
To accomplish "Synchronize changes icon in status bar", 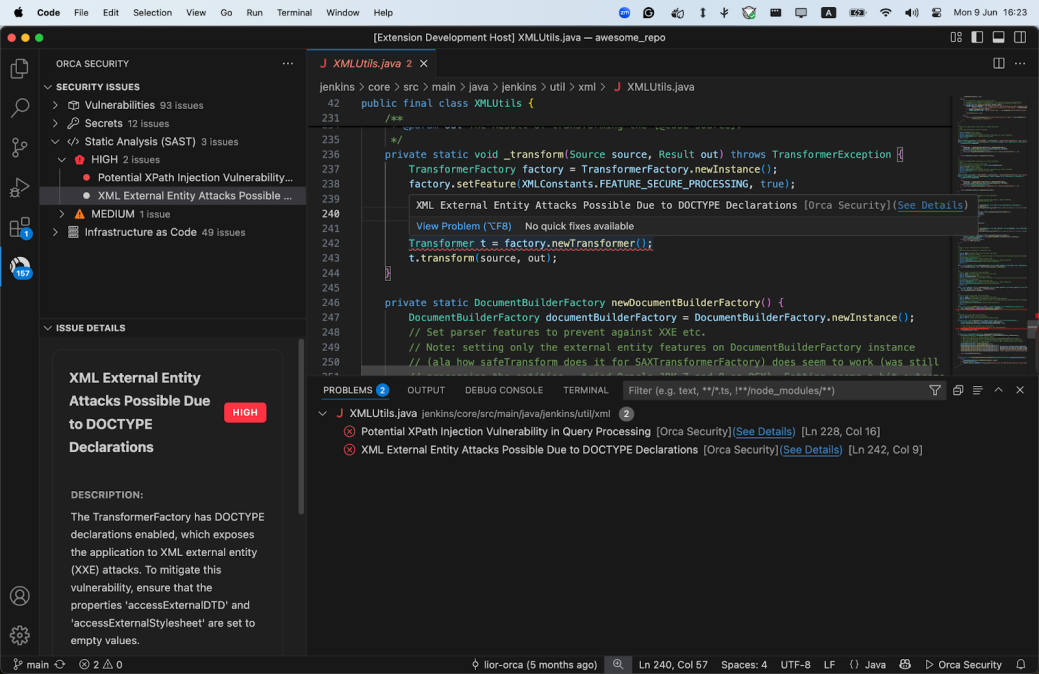I will pyautogui.click(x=60, y=664).
